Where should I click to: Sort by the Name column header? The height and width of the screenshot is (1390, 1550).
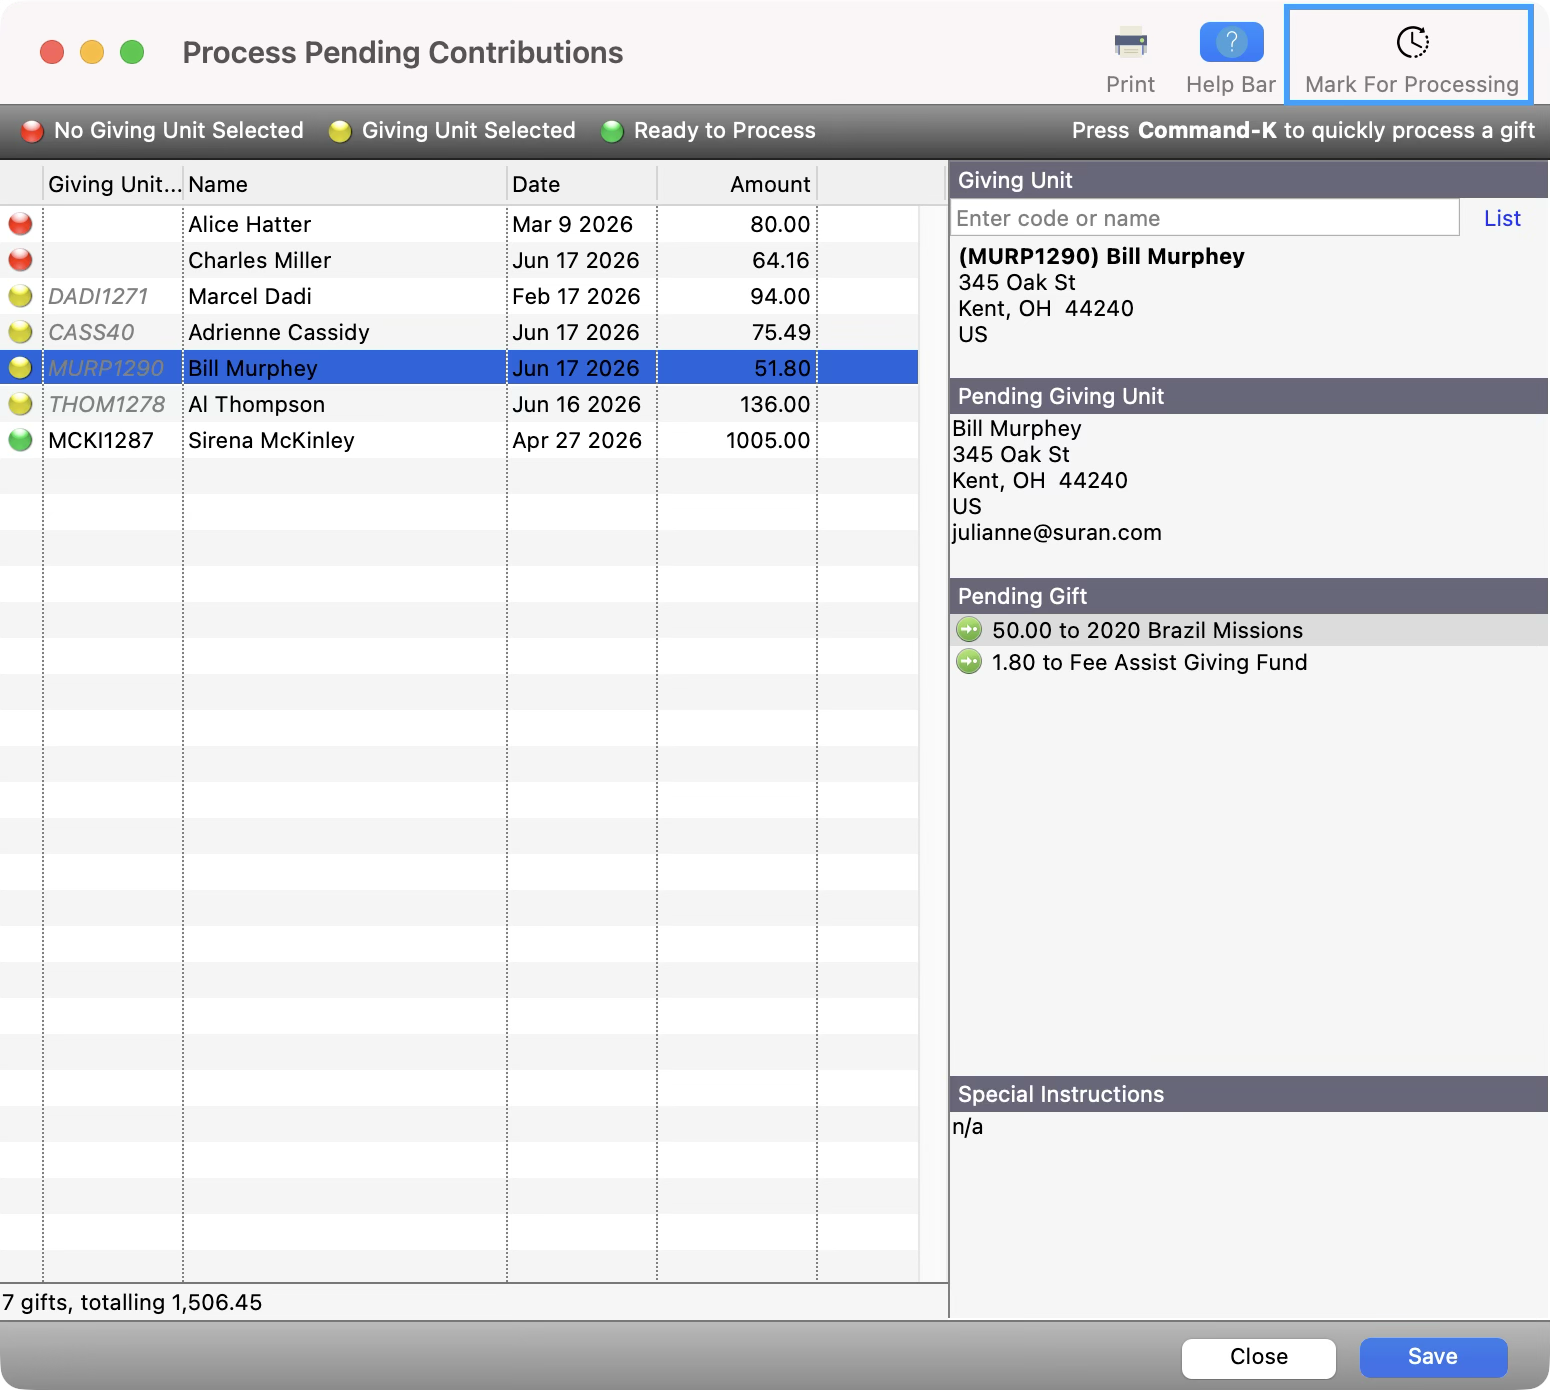[x=346, y=184]
